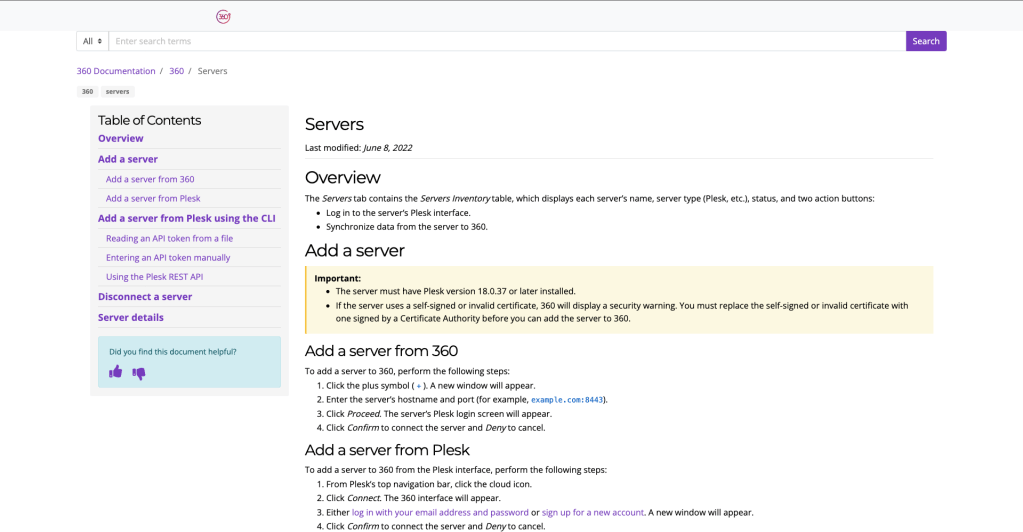Select the servers tag badge
This screenshot has width=1023, height=532.
point(118,91)
